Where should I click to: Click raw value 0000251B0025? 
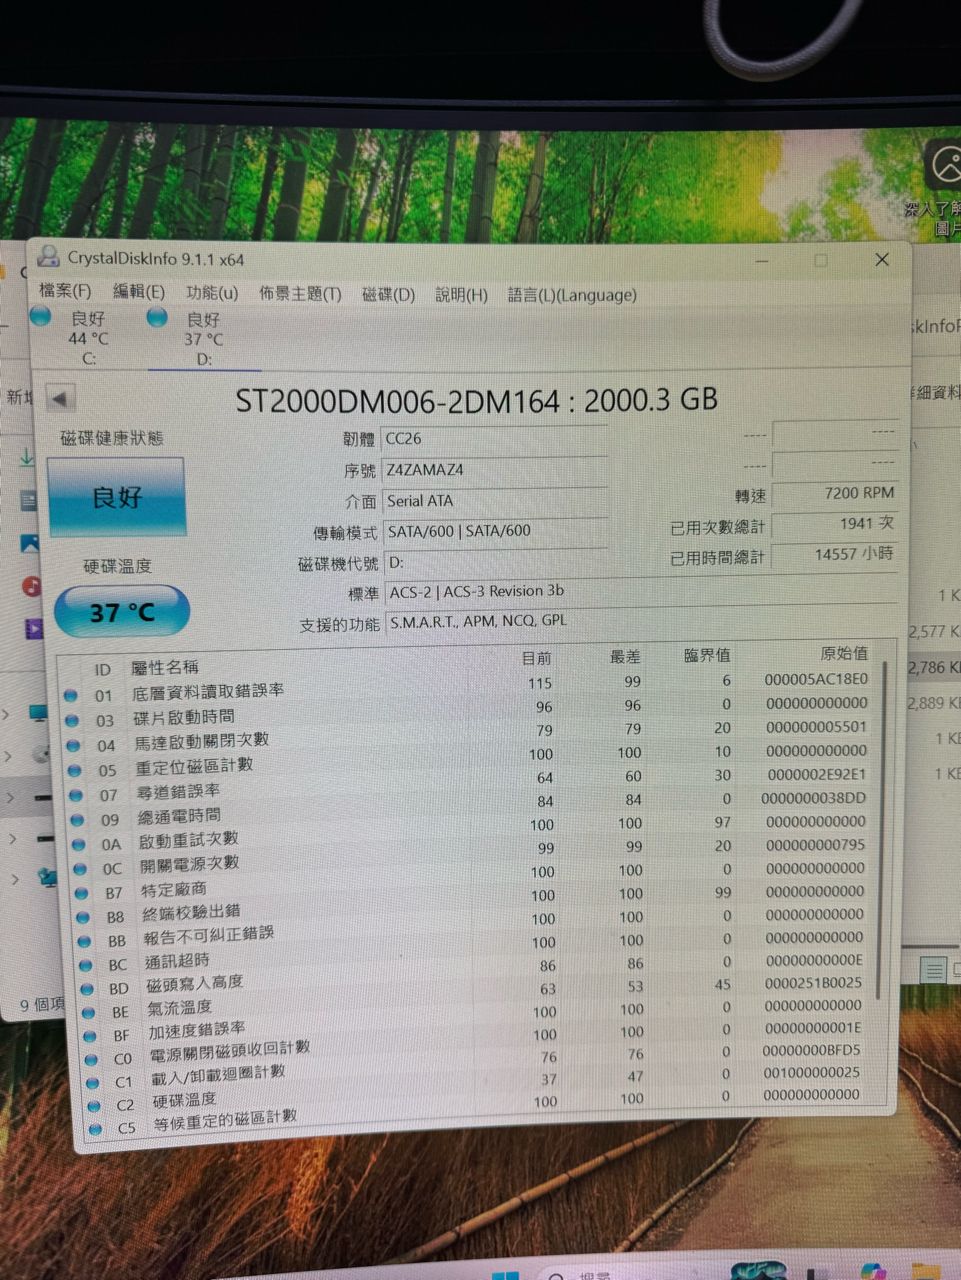[x=815, y=983]
